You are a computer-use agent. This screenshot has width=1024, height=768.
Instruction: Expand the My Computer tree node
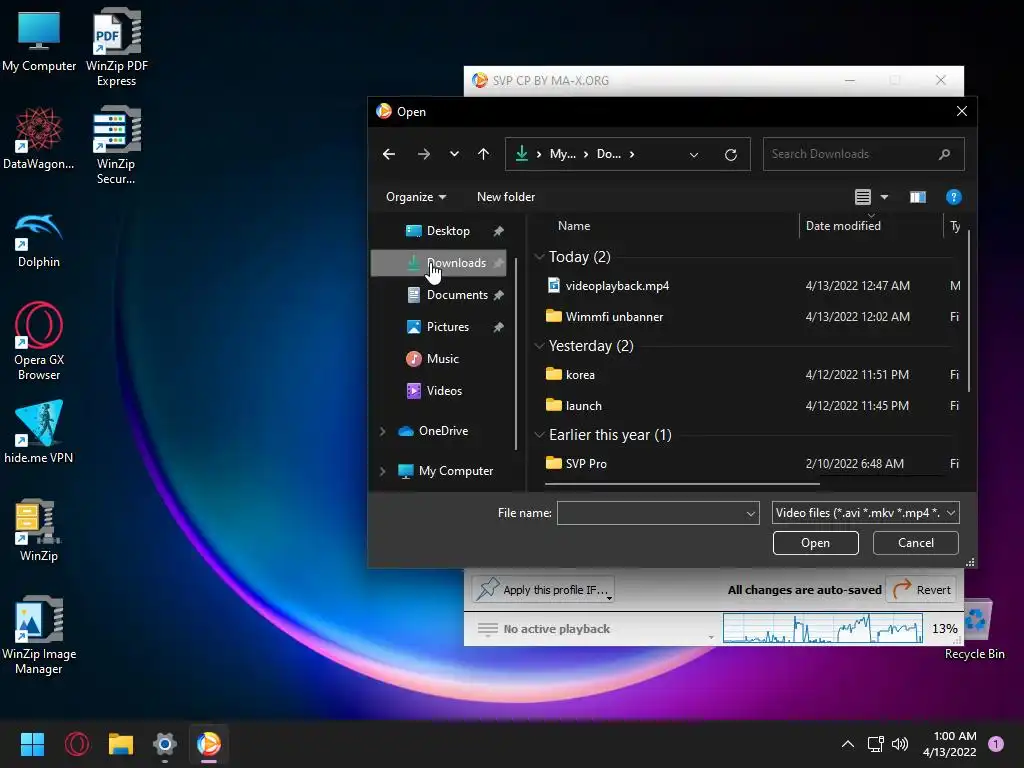(x=383, y=471)
